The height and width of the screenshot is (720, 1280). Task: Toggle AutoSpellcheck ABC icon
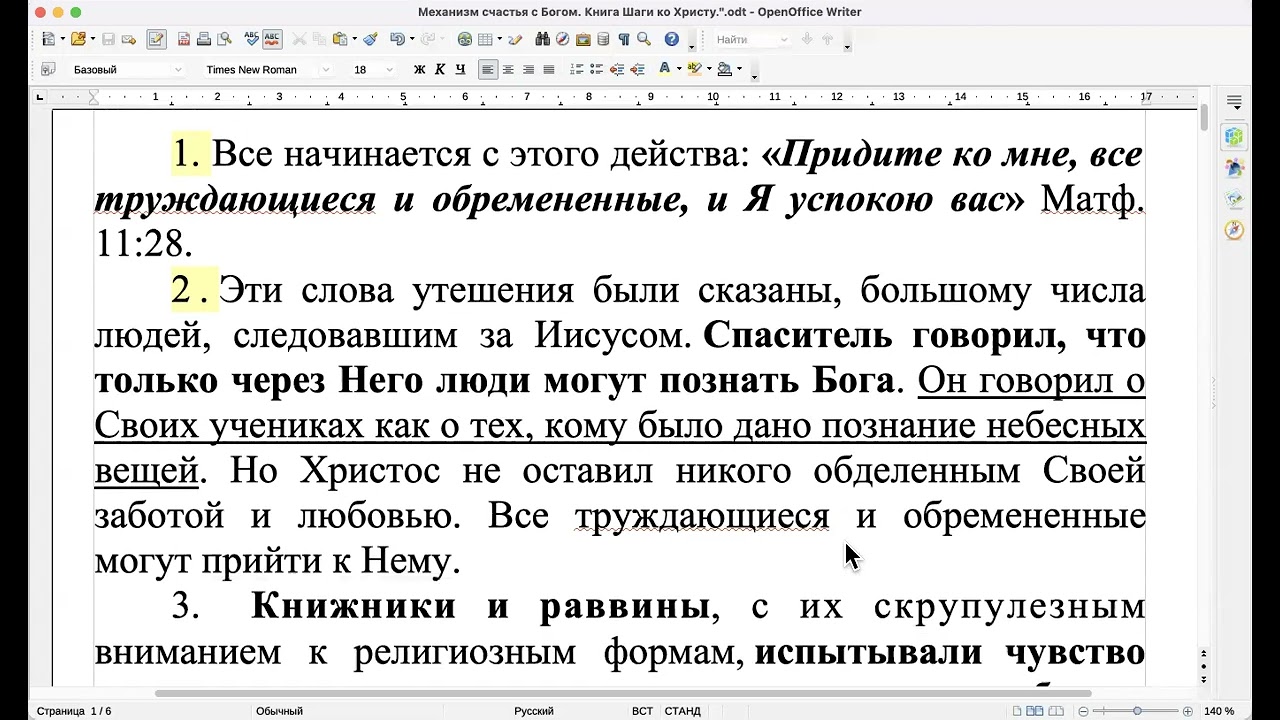[272, 40]
